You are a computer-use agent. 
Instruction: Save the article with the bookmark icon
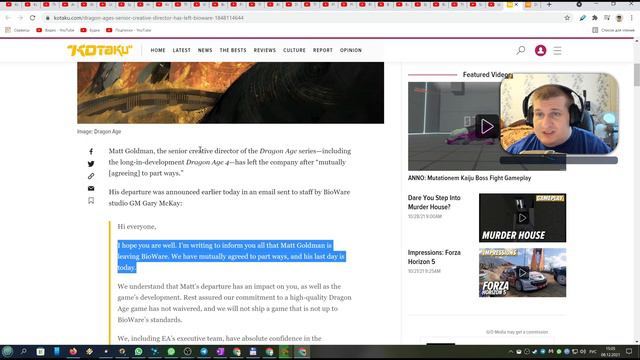click(x=91, y=200)
